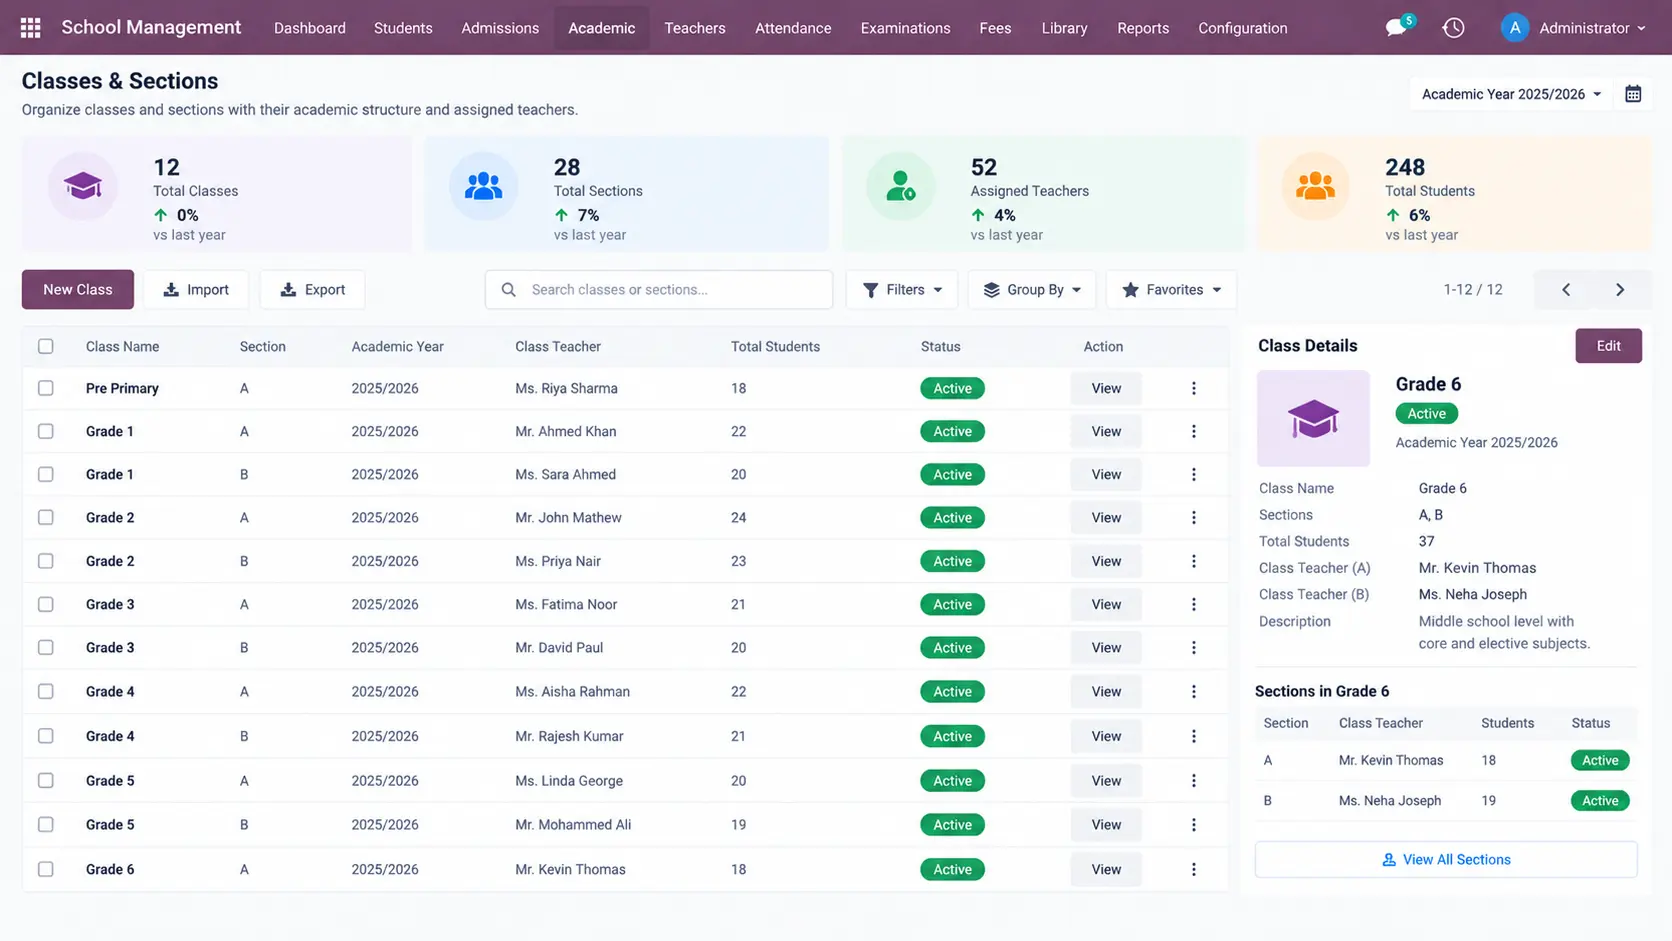The height and width of the screenshot is (941, 1672).
Task: Open the more options menu for Grade 2 A
Action: 1193,518
